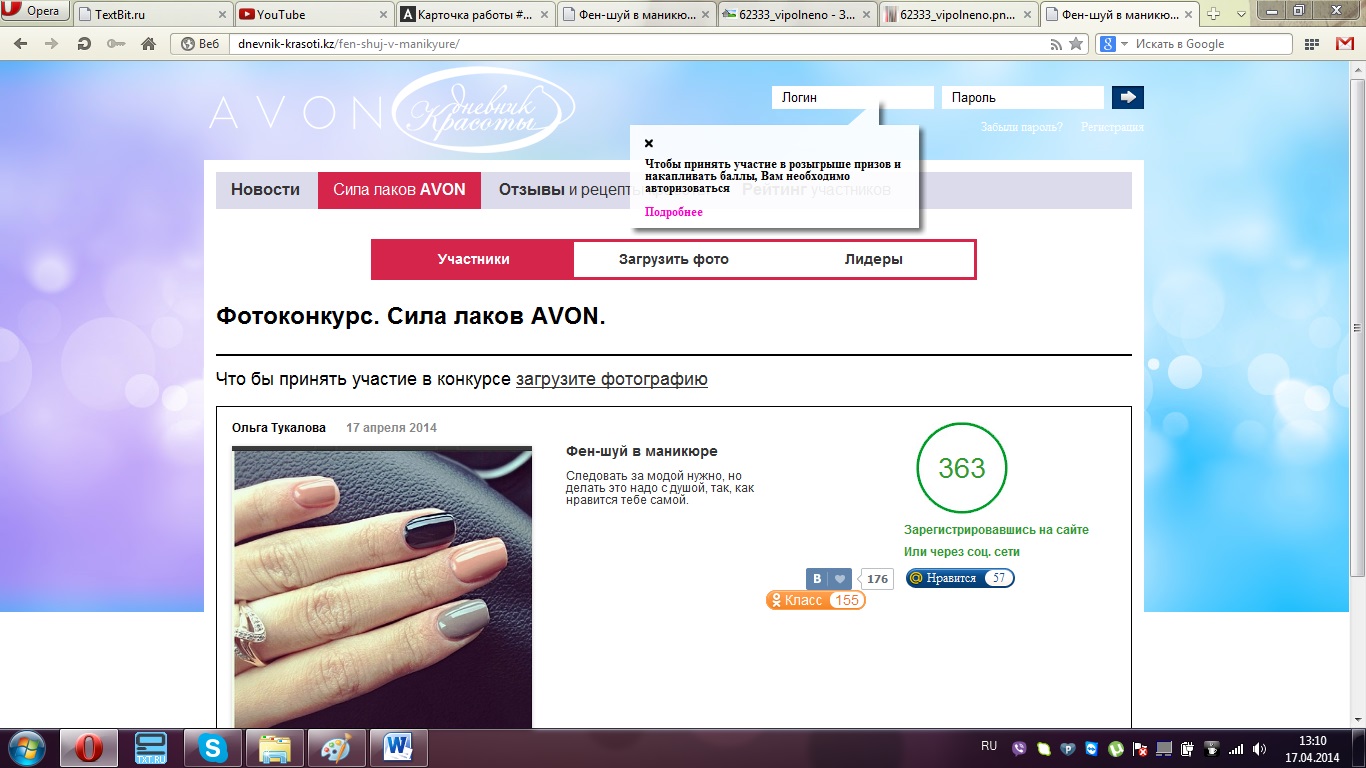
Task: Select the 'Участники' tab
Action: 473,259
